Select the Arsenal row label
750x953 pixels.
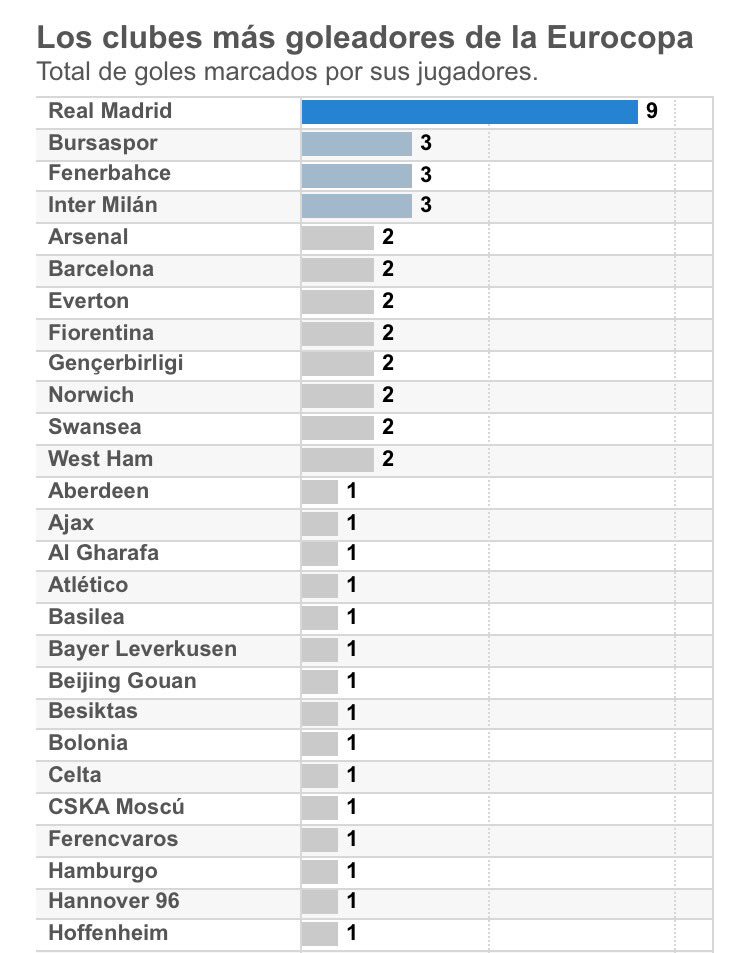88,237
